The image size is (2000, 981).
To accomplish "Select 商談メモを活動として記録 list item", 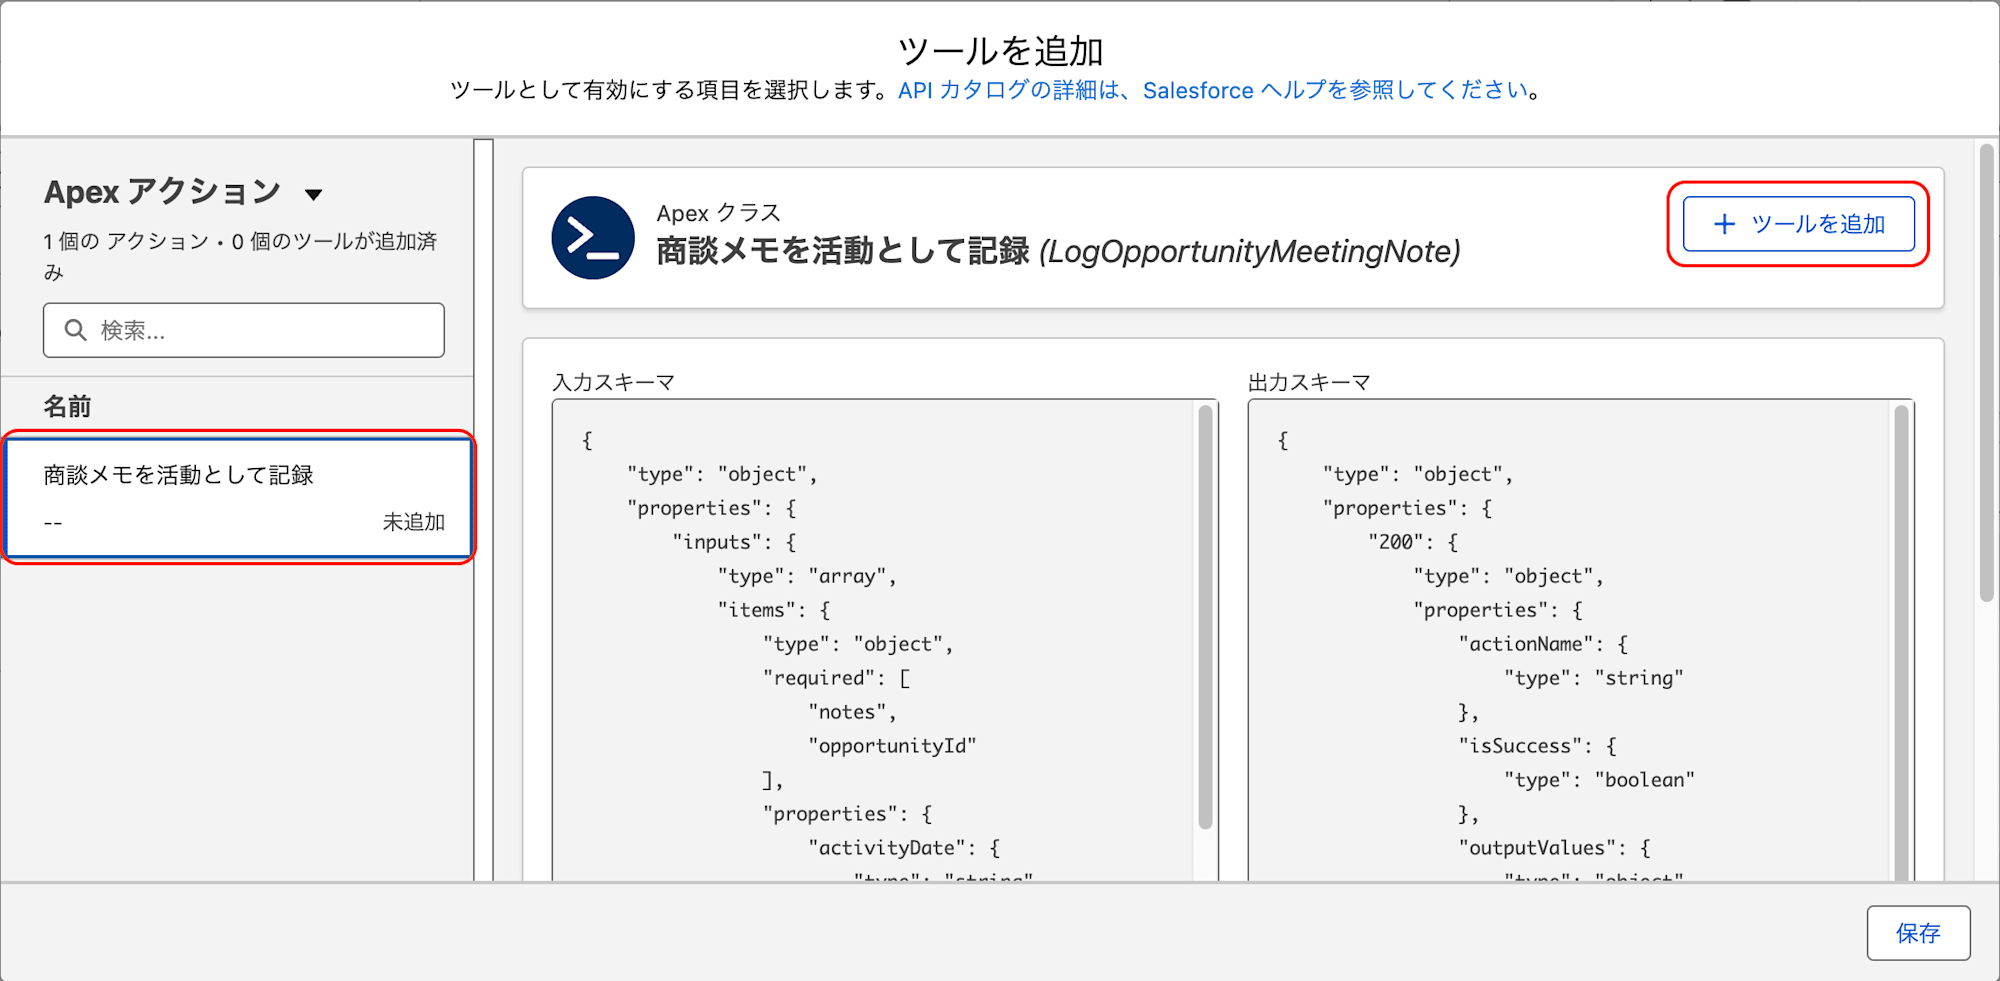I will pos(238,498).
